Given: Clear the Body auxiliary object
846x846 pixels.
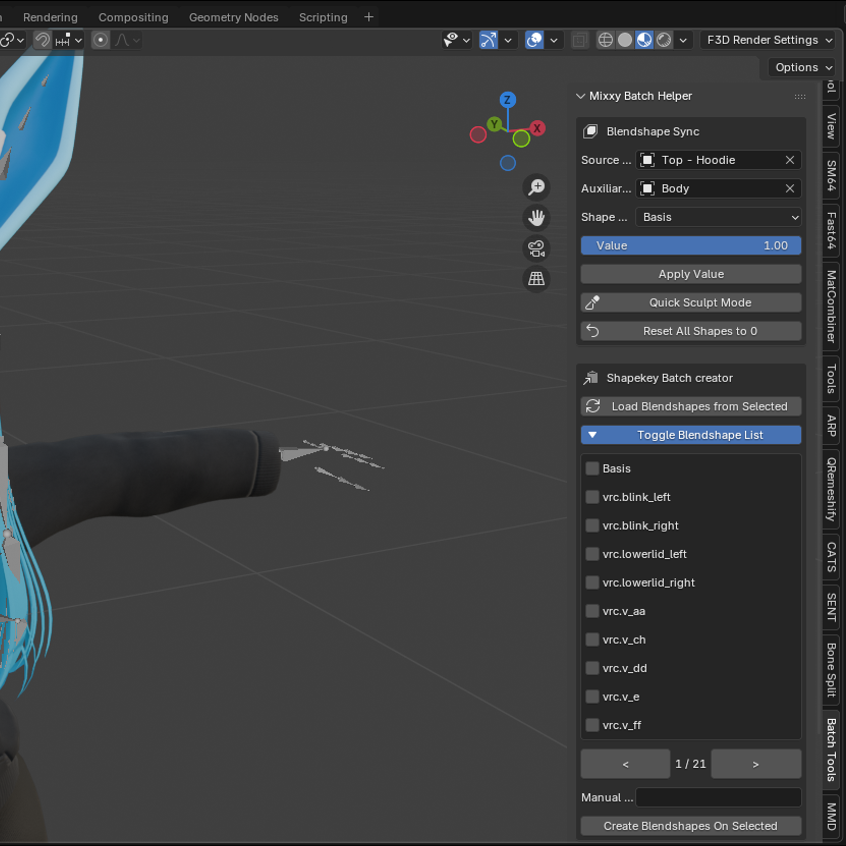Looking at the screenshot, I should pyautogui.click(x=790, y=189).
